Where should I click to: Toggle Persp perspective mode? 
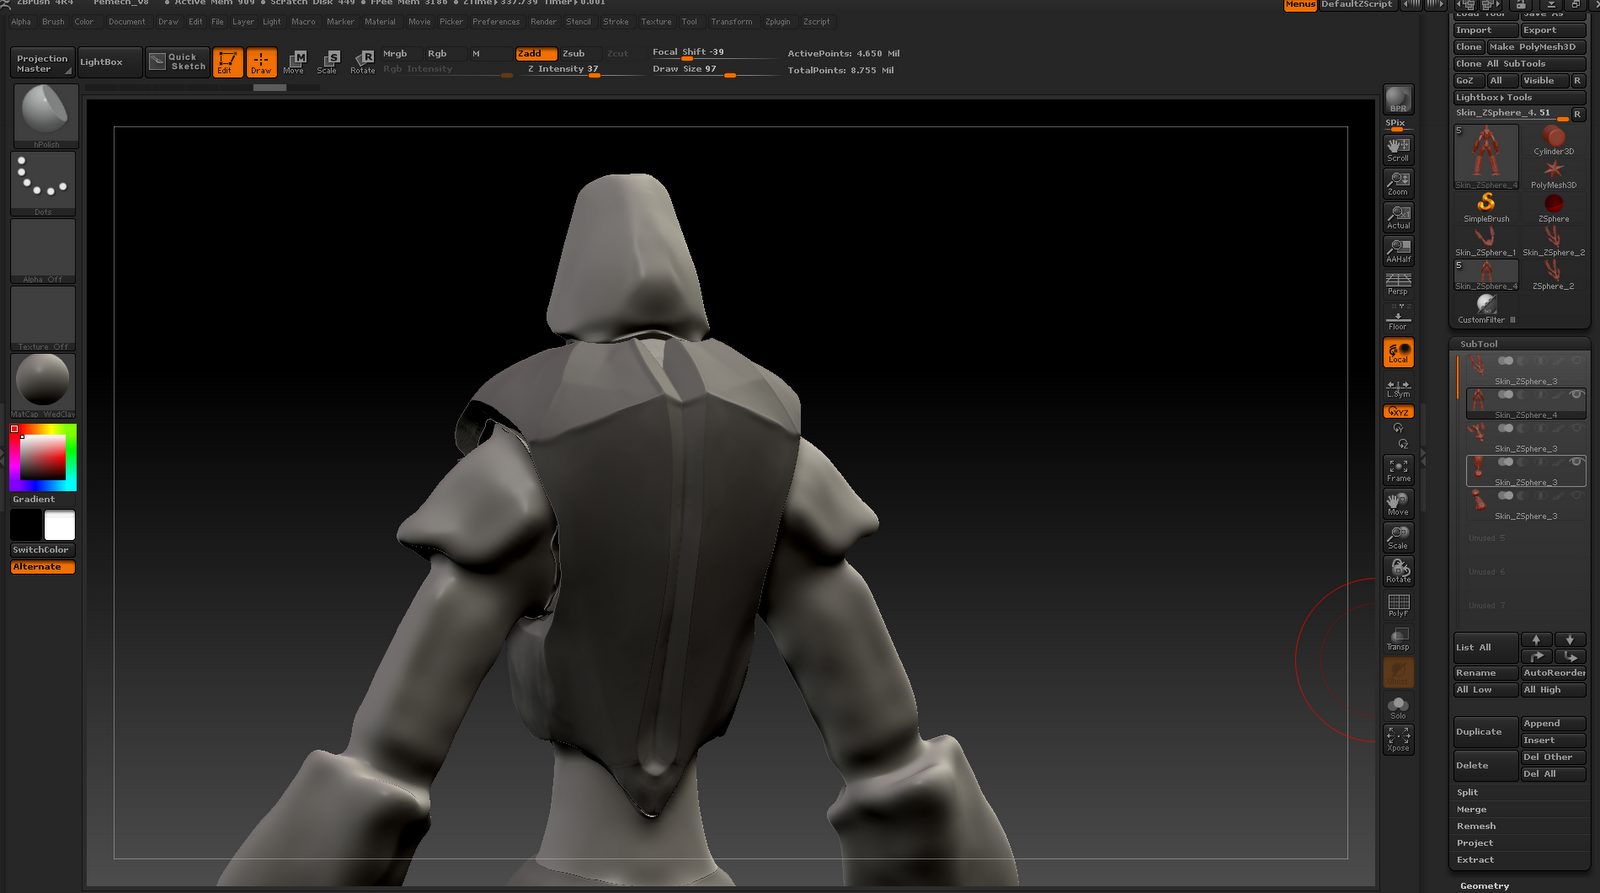pos(1398,283)
